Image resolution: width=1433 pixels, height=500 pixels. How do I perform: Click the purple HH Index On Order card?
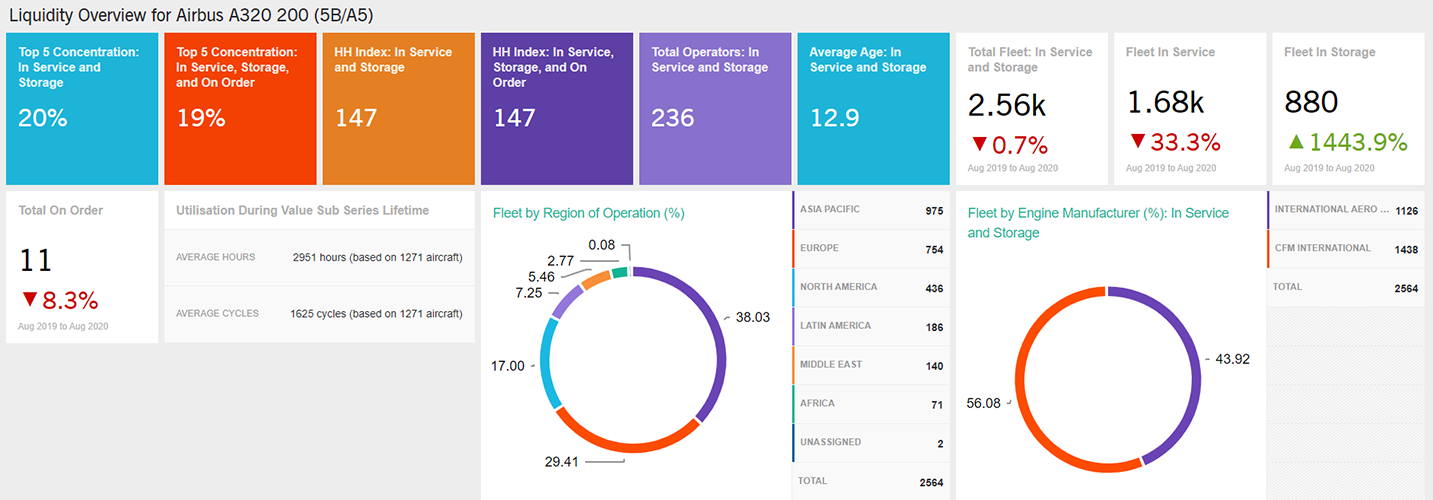557,109
